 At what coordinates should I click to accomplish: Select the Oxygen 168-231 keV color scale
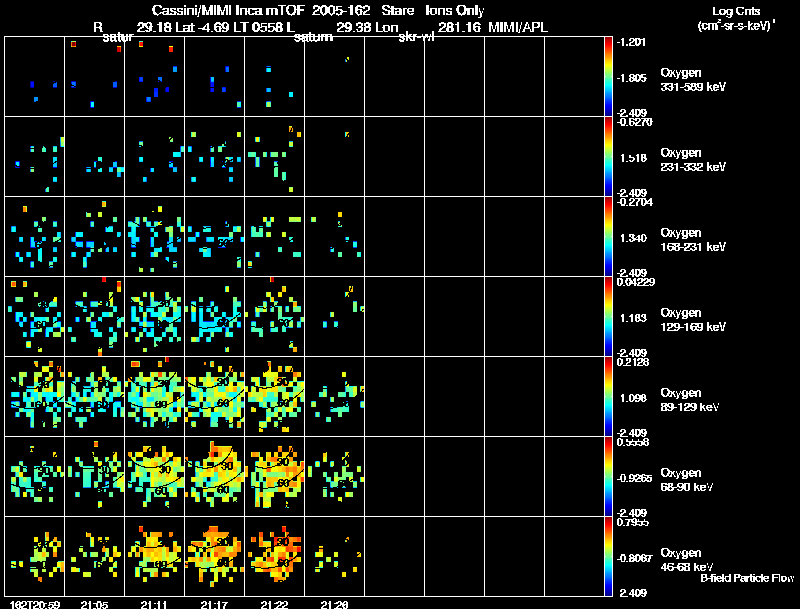point(608,237)
